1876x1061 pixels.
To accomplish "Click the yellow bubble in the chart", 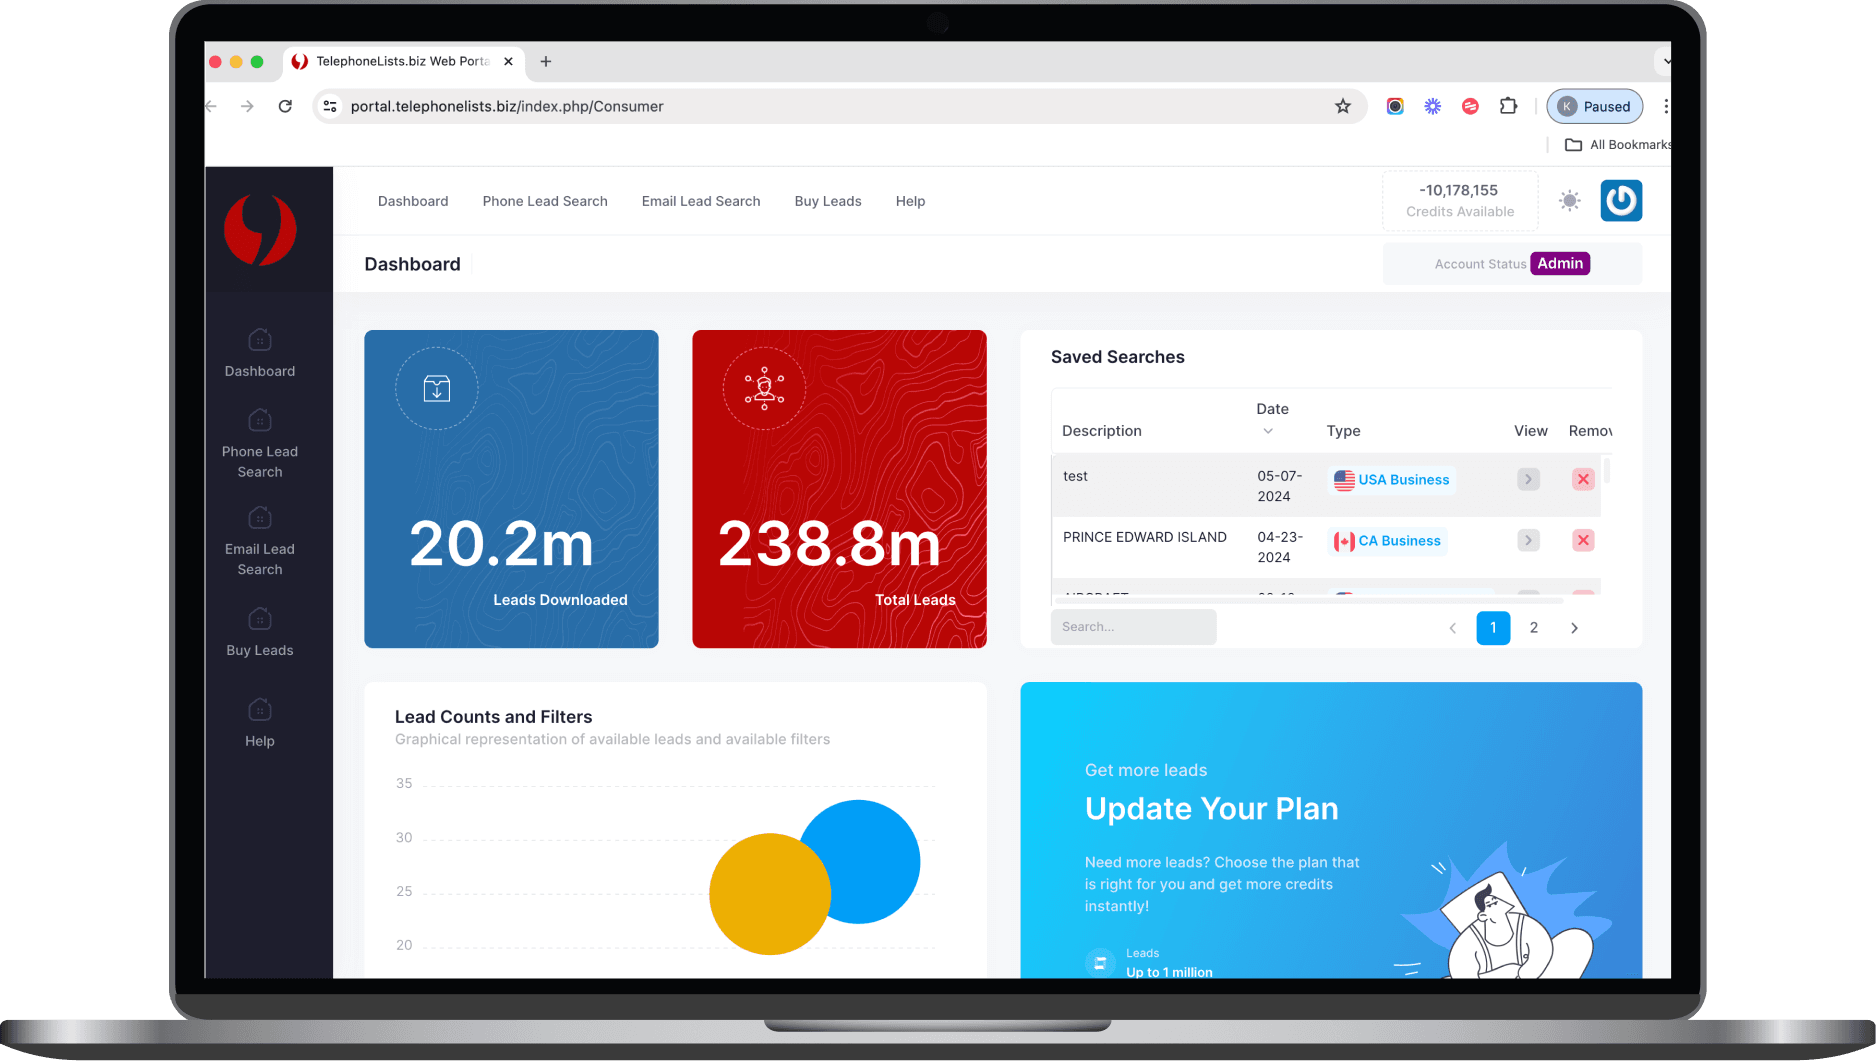I will [770, 894].
